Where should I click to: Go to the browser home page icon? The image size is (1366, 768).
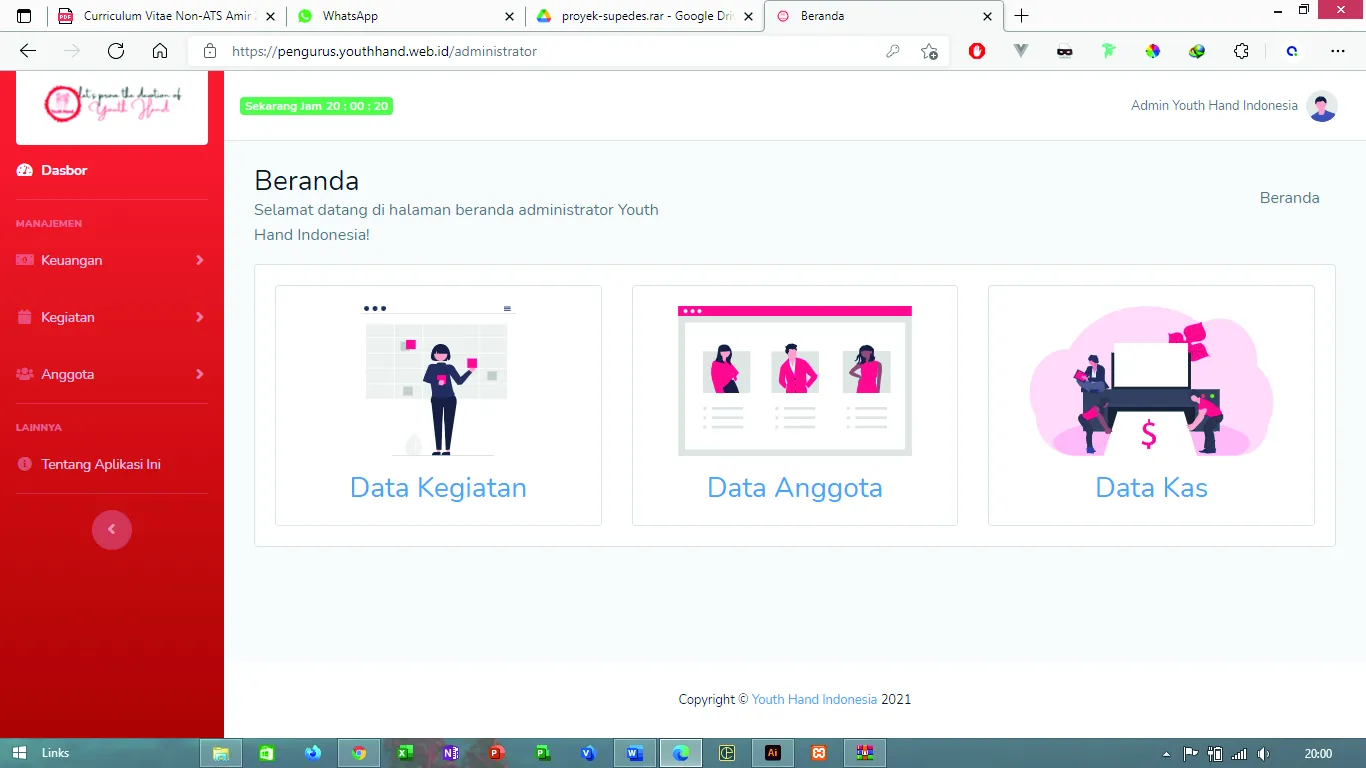click(160, 51)
